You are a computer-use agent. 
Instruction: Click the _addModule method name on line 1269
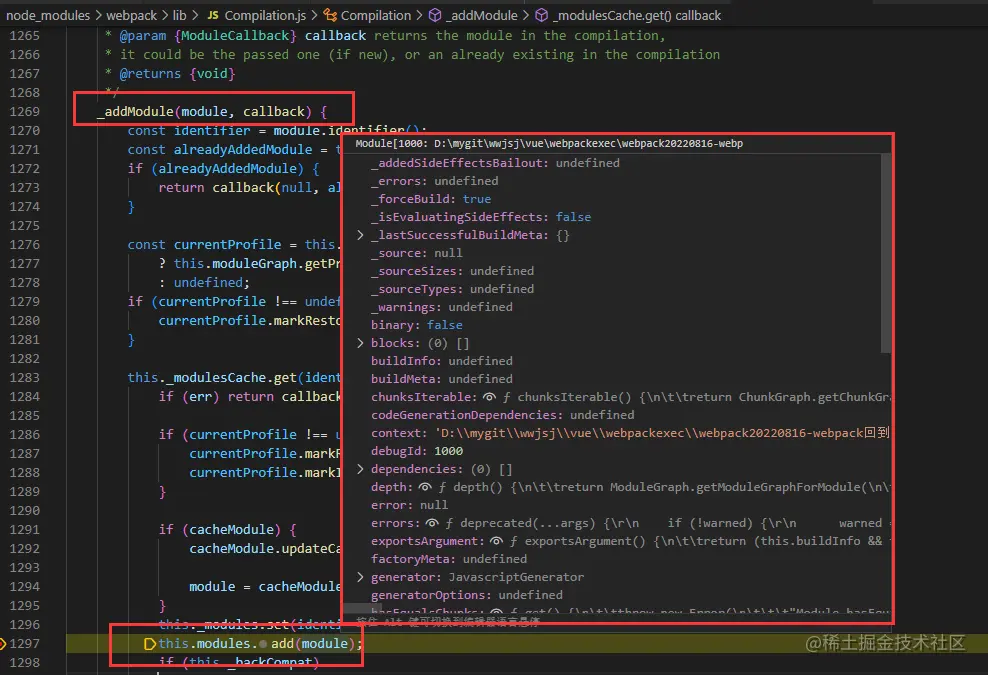[x=135, y=112]
